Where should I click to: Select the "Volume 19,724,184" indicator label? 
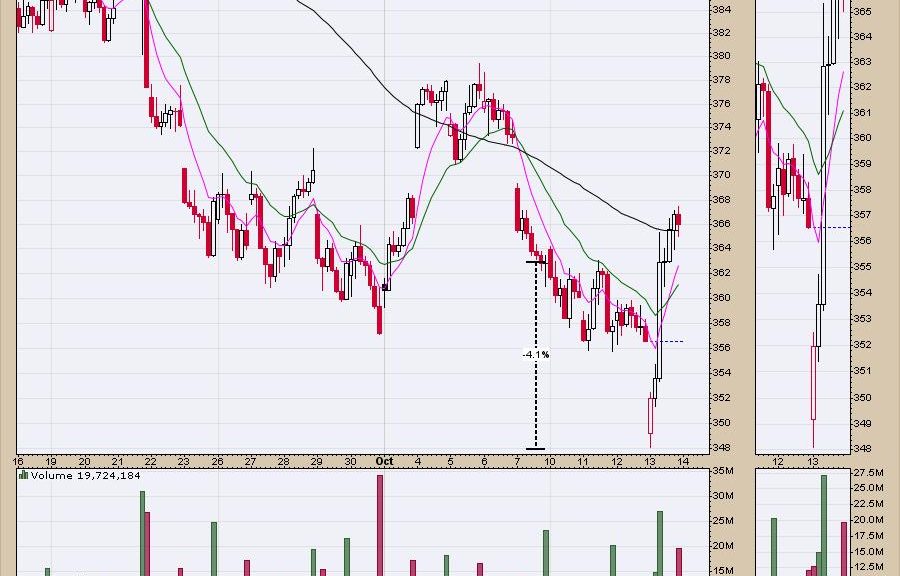click(86, 476)
